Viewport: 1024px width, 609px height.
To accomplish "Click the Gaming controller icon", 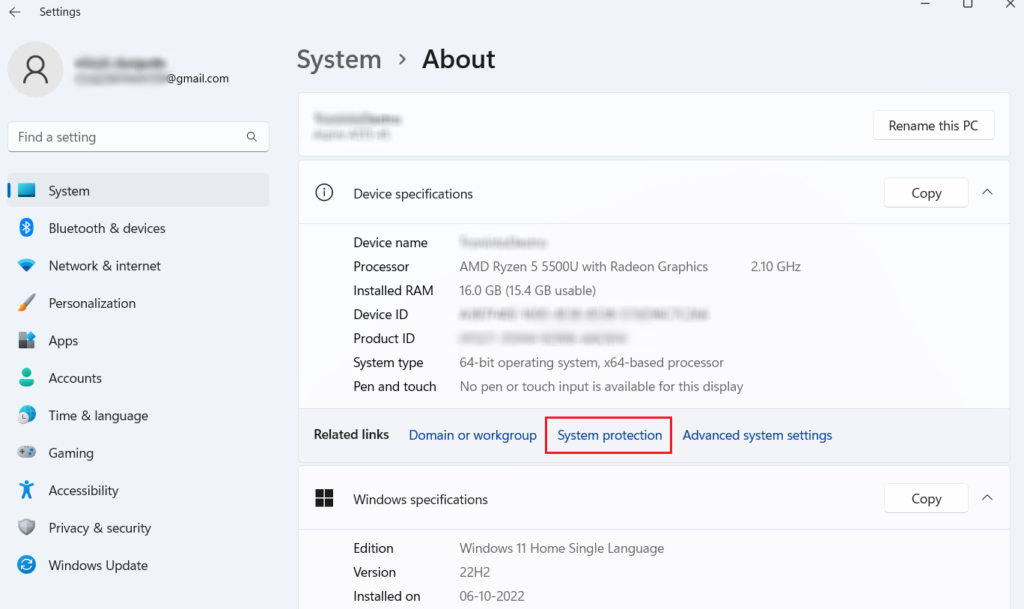I will pos(27,453).
